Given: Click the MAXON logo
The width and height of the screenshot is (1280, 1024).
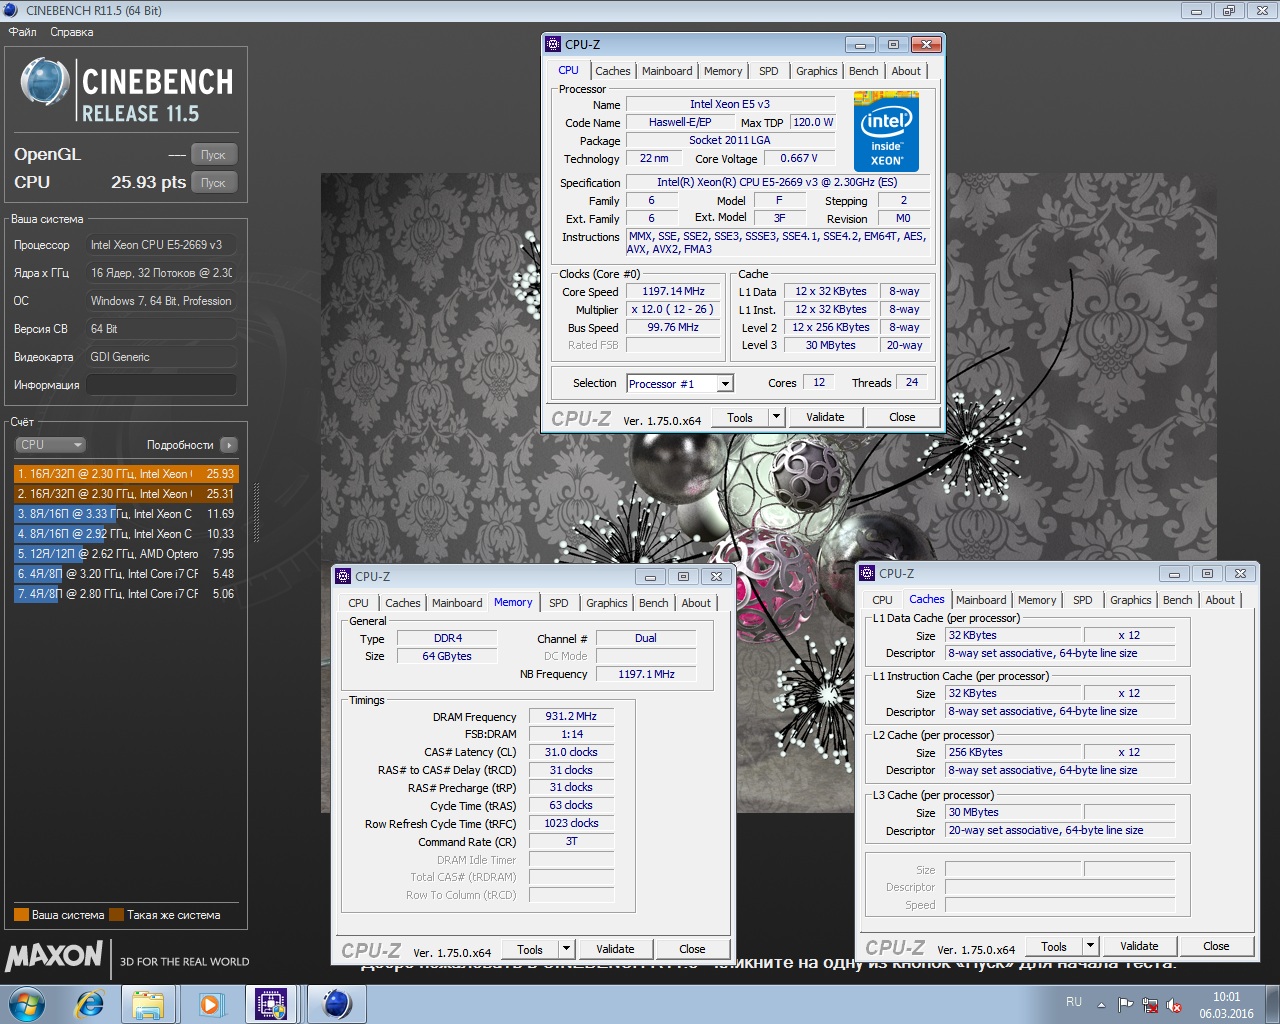Looking at the screenshot, I should [x=54, y=956].
